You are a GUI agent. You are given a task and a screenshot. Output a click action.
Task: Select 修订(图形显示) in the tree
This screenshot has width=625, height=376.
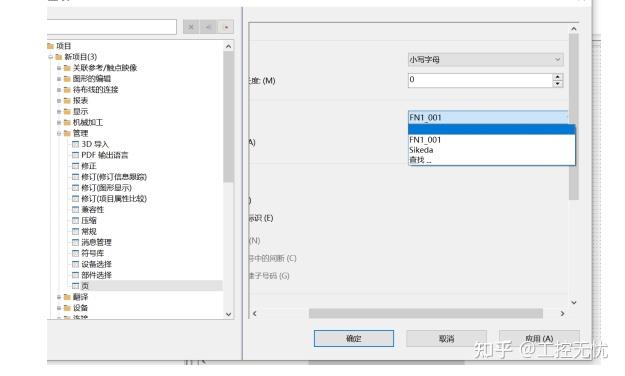tap(106, 187)
